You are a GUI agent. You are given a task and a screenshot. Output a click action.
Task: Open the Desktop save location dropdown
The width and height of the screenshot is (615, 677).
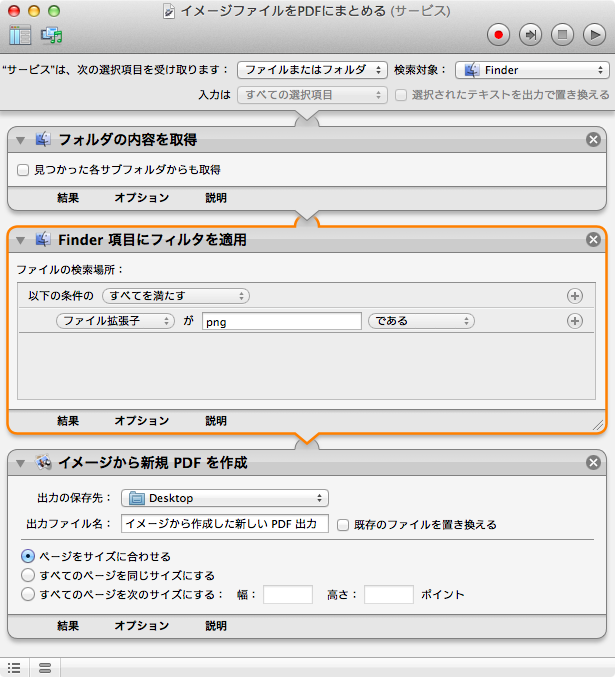click(225, 498)
